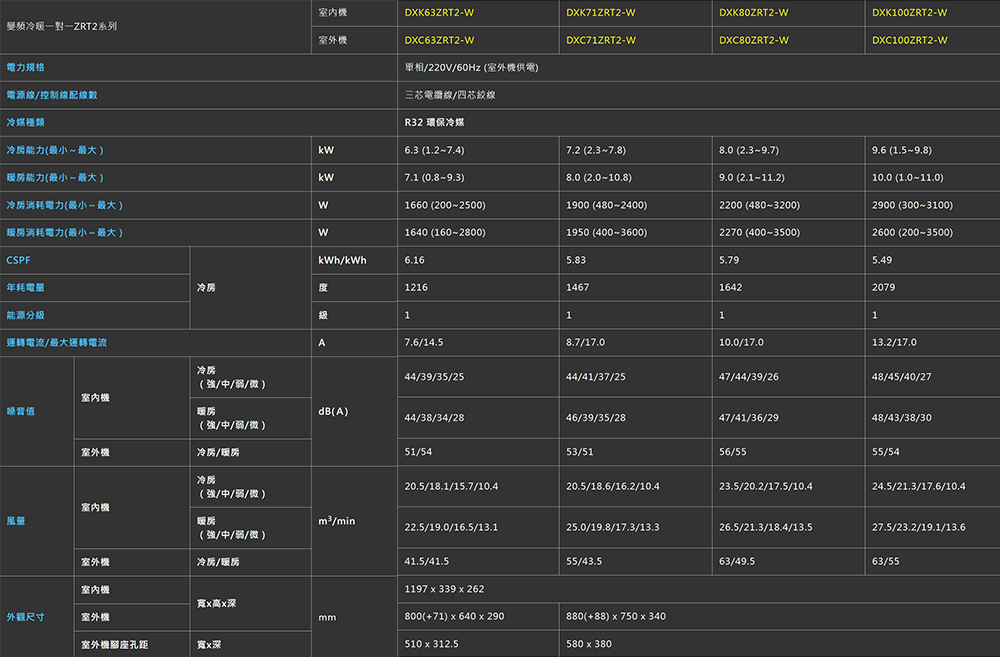Click noise value 48/43/38/30
1000x657 pixels.
[x=902, y=418]
